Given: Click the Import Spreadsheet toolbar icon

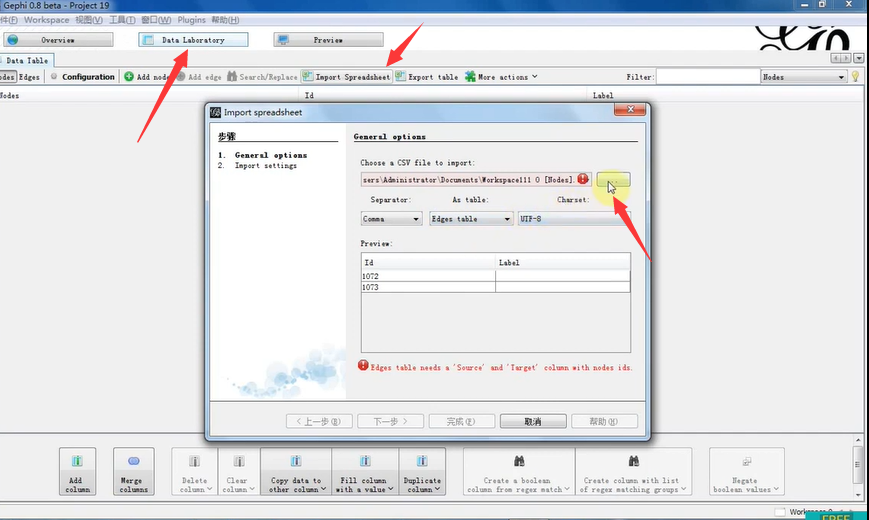Looking at the screenshot, I should pos(308,77).
